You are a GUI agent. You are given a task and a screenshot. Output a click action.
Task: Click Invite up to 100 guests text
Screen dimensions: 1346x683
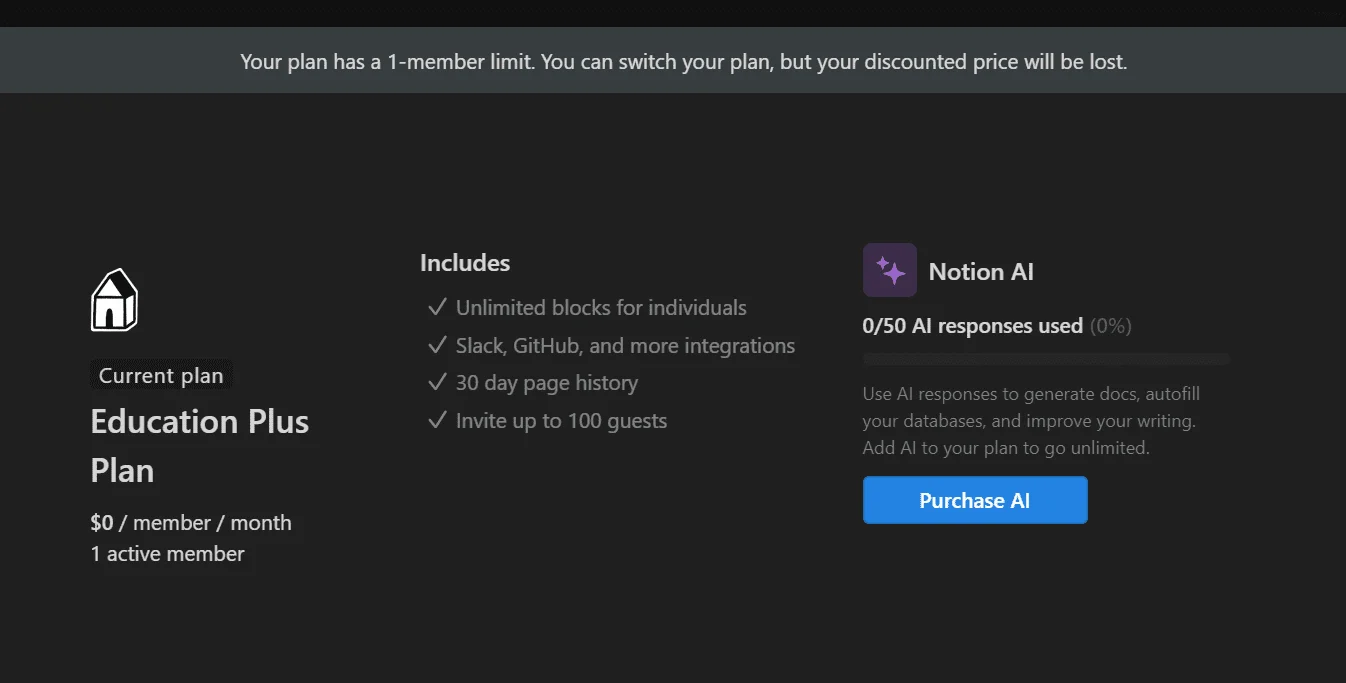561,420
